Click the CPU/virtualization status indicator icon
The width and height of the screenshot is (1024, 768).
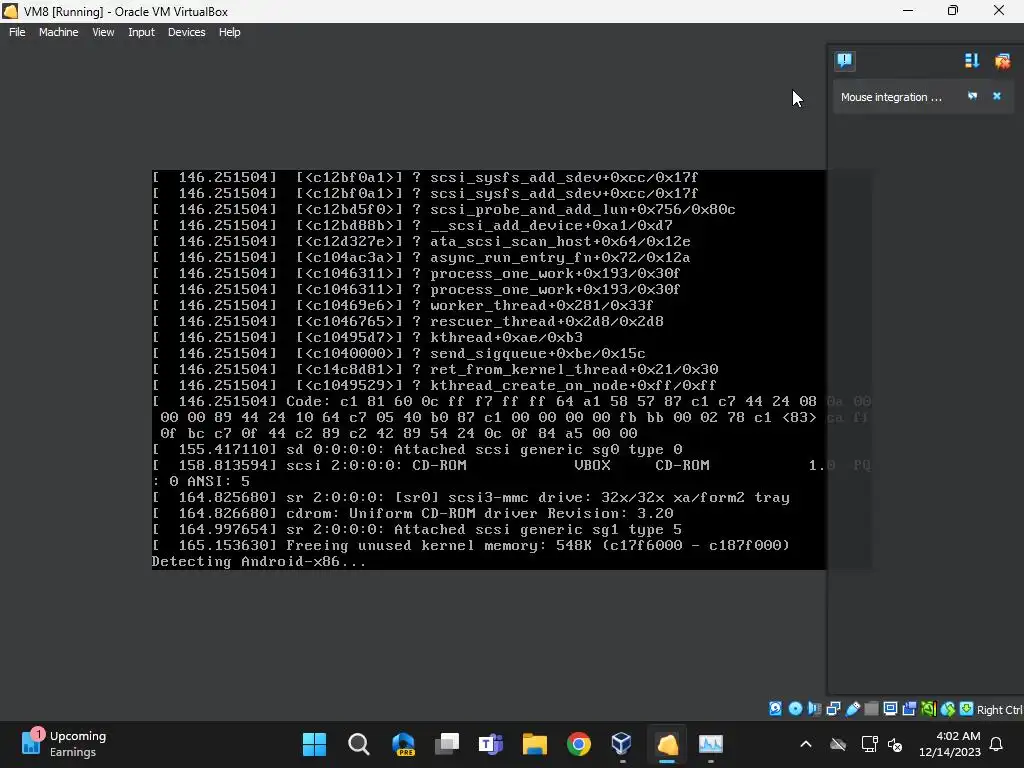pyautogui.click(x=928, y=709)
